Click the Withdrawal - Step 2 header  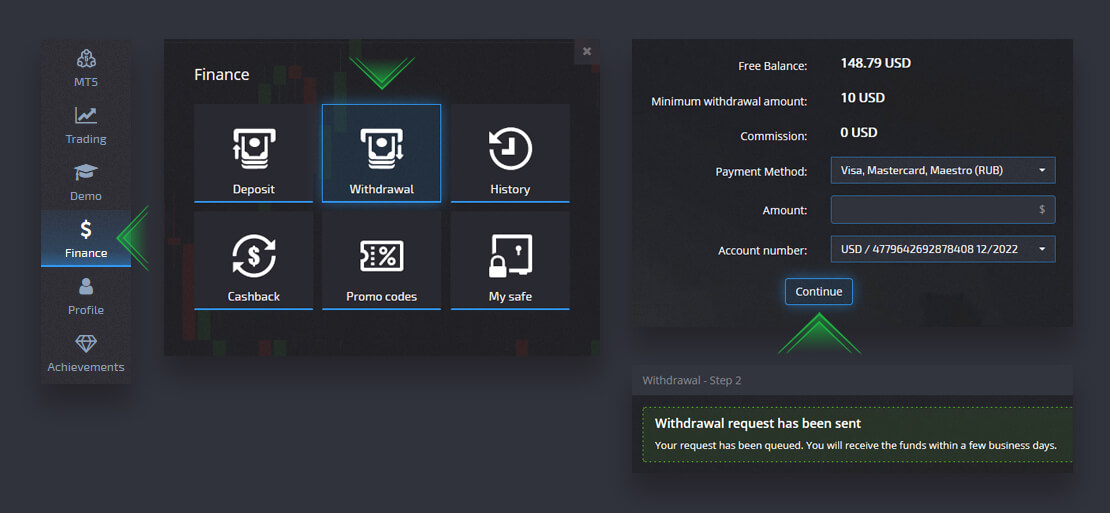pyautogui.click(x=692, y=381)
